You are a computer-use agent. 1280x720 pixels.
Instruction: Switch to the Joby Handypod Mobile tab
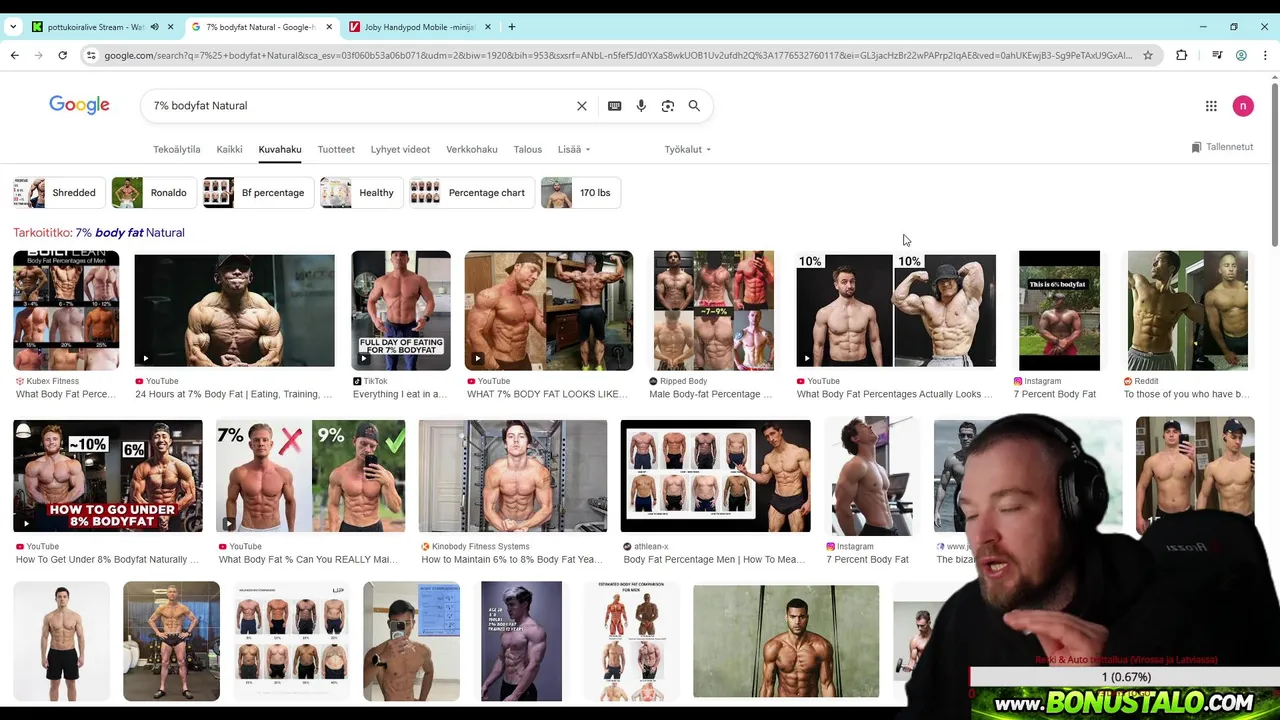(x=420, y=27)
